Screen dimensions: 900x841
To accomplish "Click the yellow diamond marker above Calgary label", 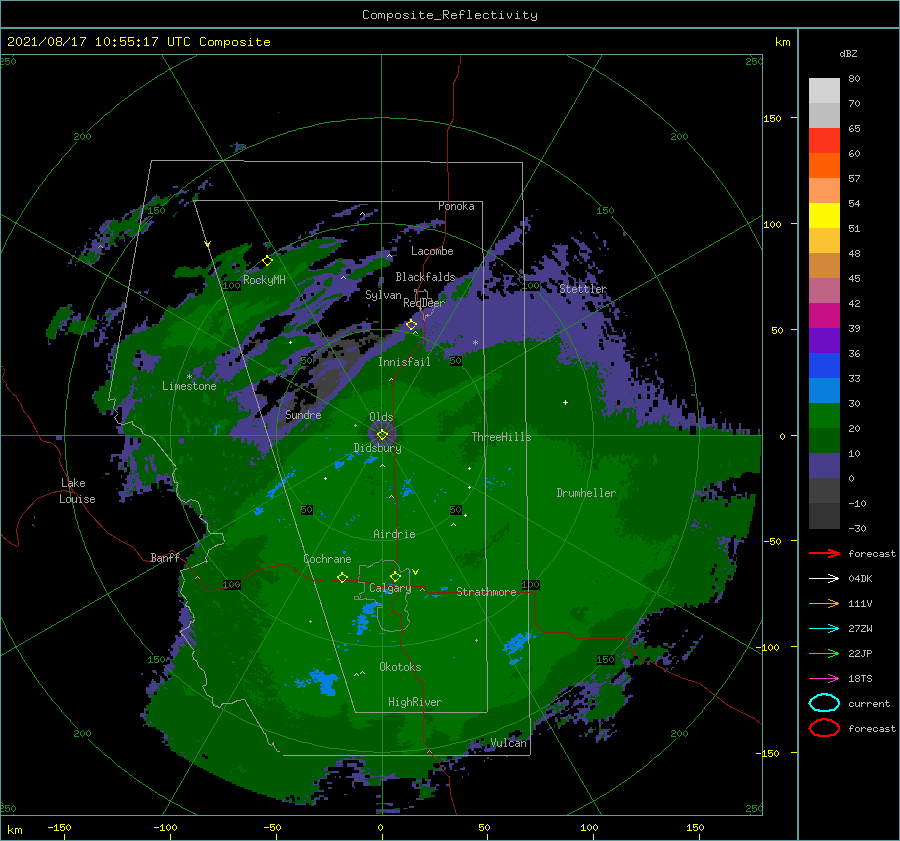I will 395,576.
